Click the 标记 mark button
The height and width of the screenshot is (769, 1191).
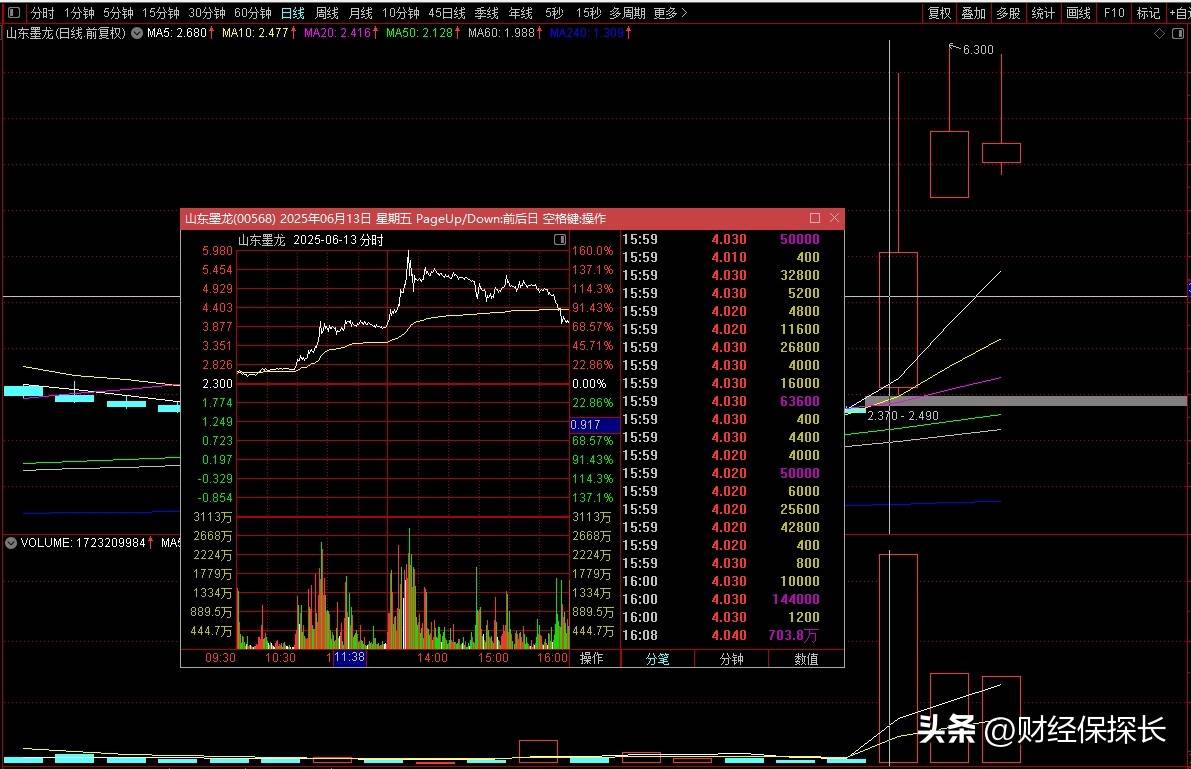1148,13
